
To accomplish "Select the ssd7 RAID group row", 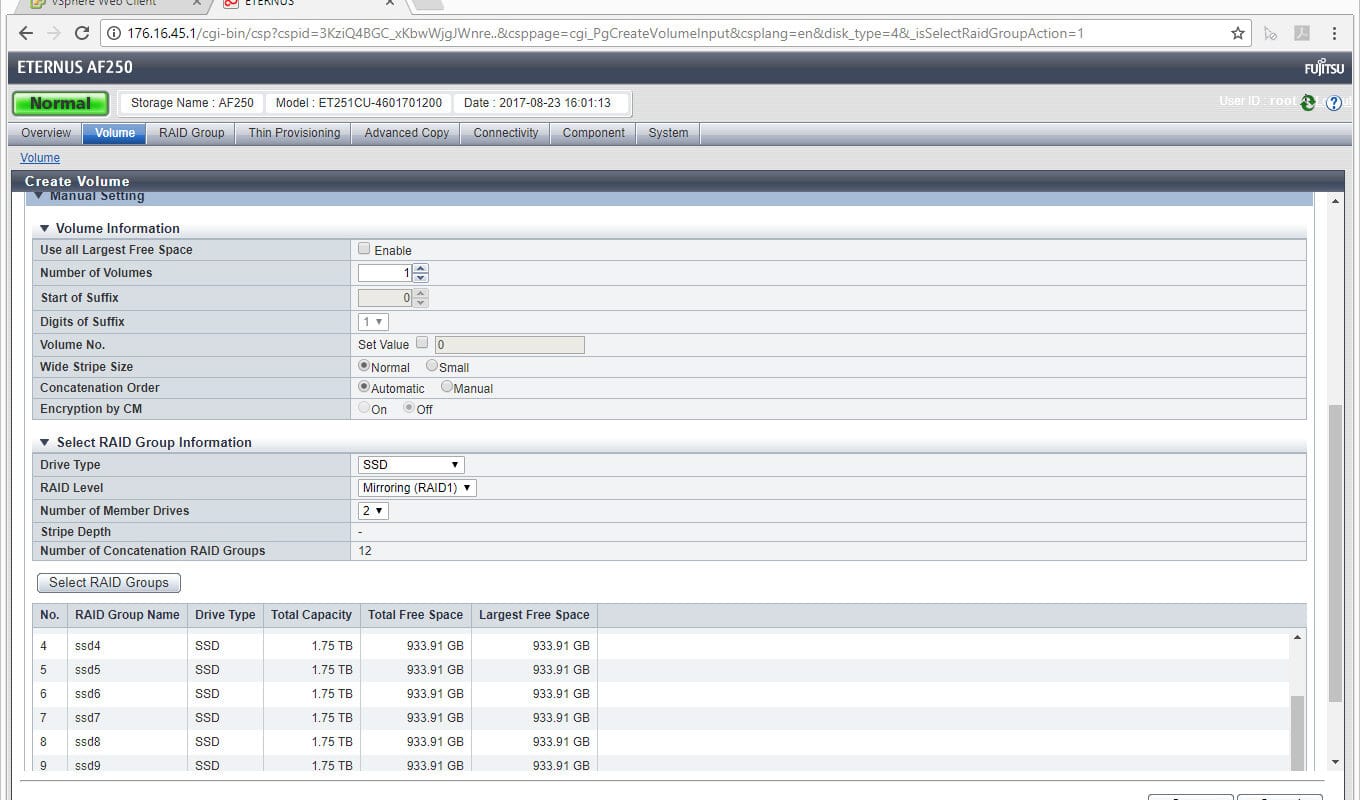I will [x=660, y=718].
